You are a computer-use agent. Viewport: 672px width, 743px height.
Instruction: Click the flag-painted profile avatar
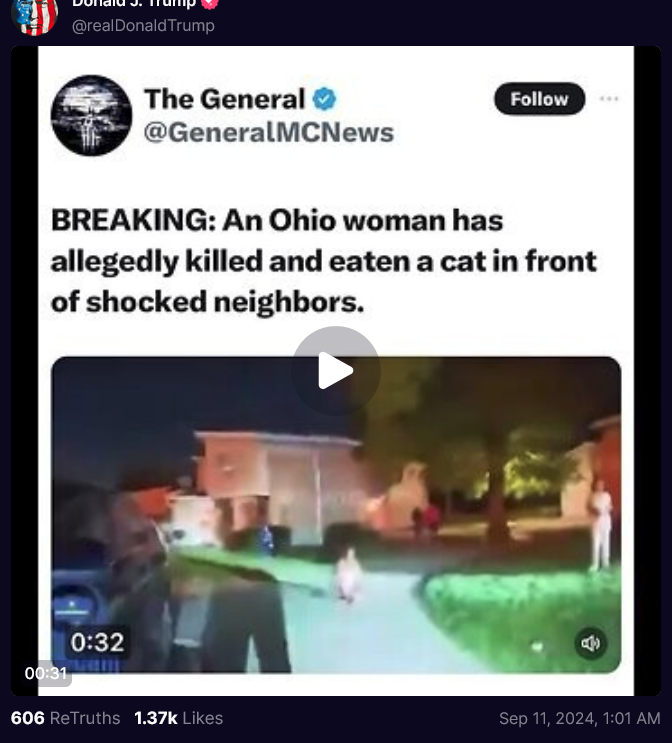pyautogui.click(x=34, y=16)
